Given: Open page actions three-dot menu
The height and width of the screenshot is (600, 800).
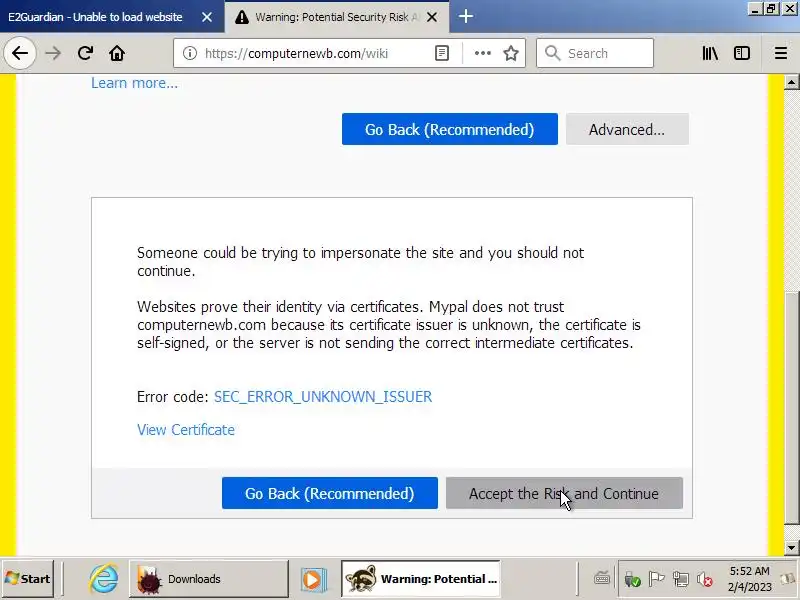Looking at the screenshot, I should (482, 53).
